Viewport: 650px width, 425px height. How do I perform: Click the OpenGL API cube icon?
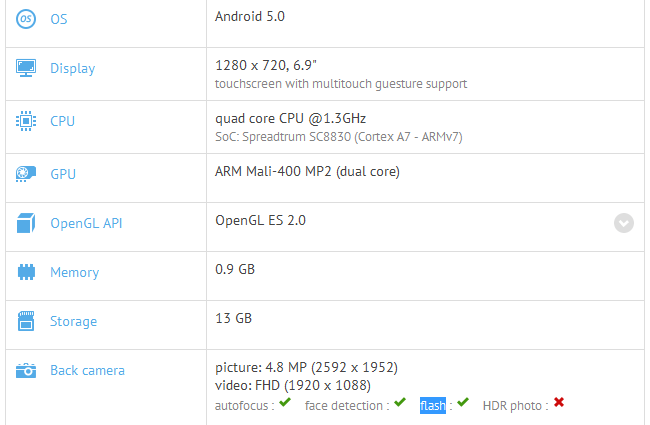(x=26, y=223)
